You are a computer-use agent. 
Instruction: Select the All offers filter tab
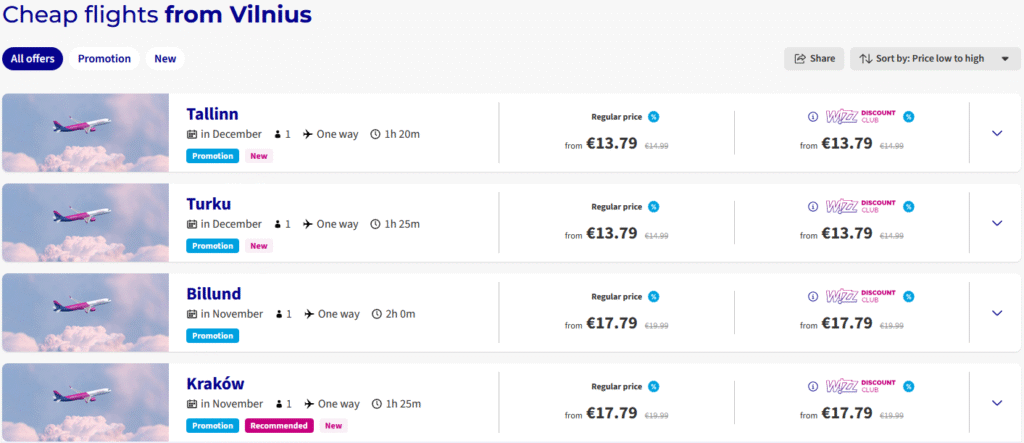[32, 59]
